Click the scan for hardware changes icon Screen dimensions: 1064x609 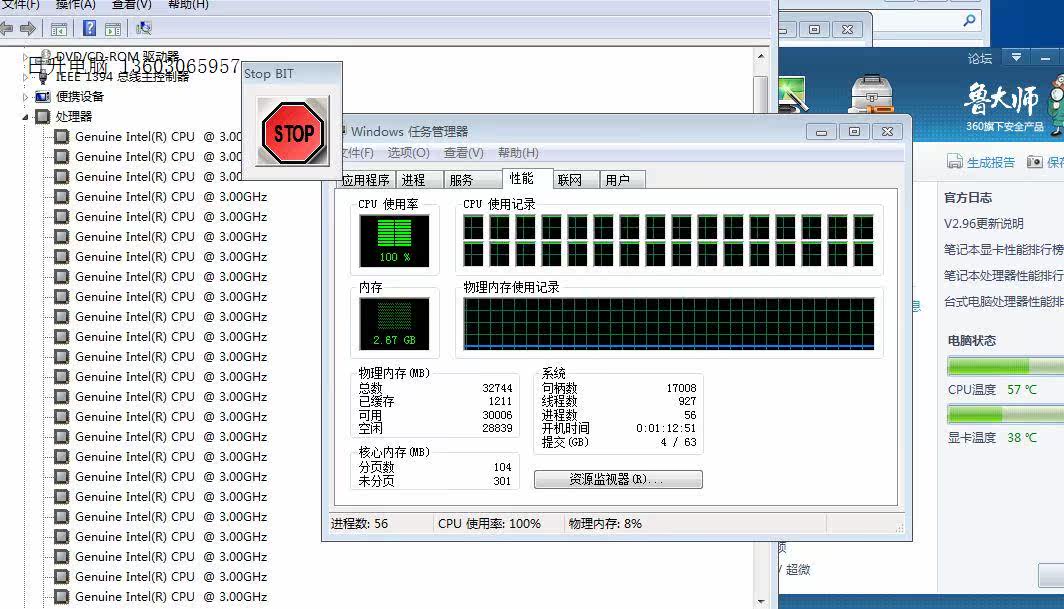pos(143,28)
